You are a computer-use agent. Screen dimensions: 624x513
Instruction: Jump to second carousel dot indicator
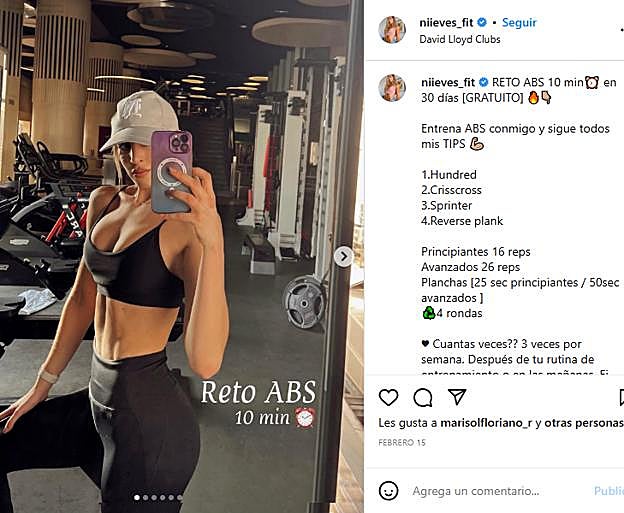click(x=145, y=497)
